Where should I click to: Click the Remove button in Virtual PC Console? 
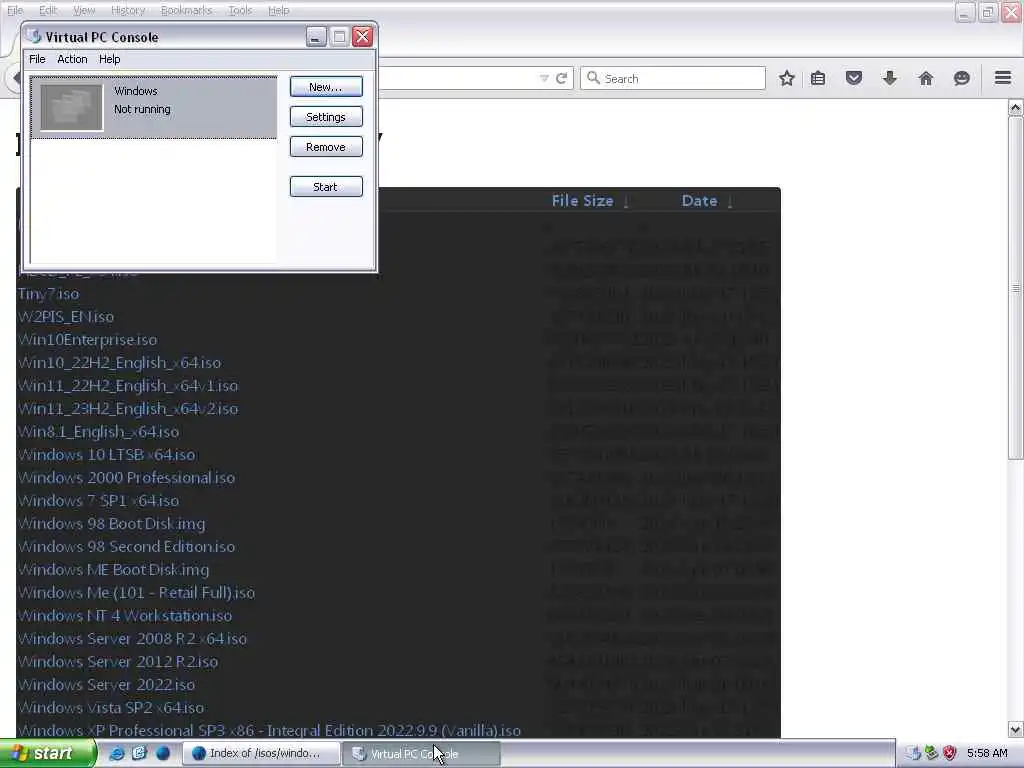tap(326, 147)
